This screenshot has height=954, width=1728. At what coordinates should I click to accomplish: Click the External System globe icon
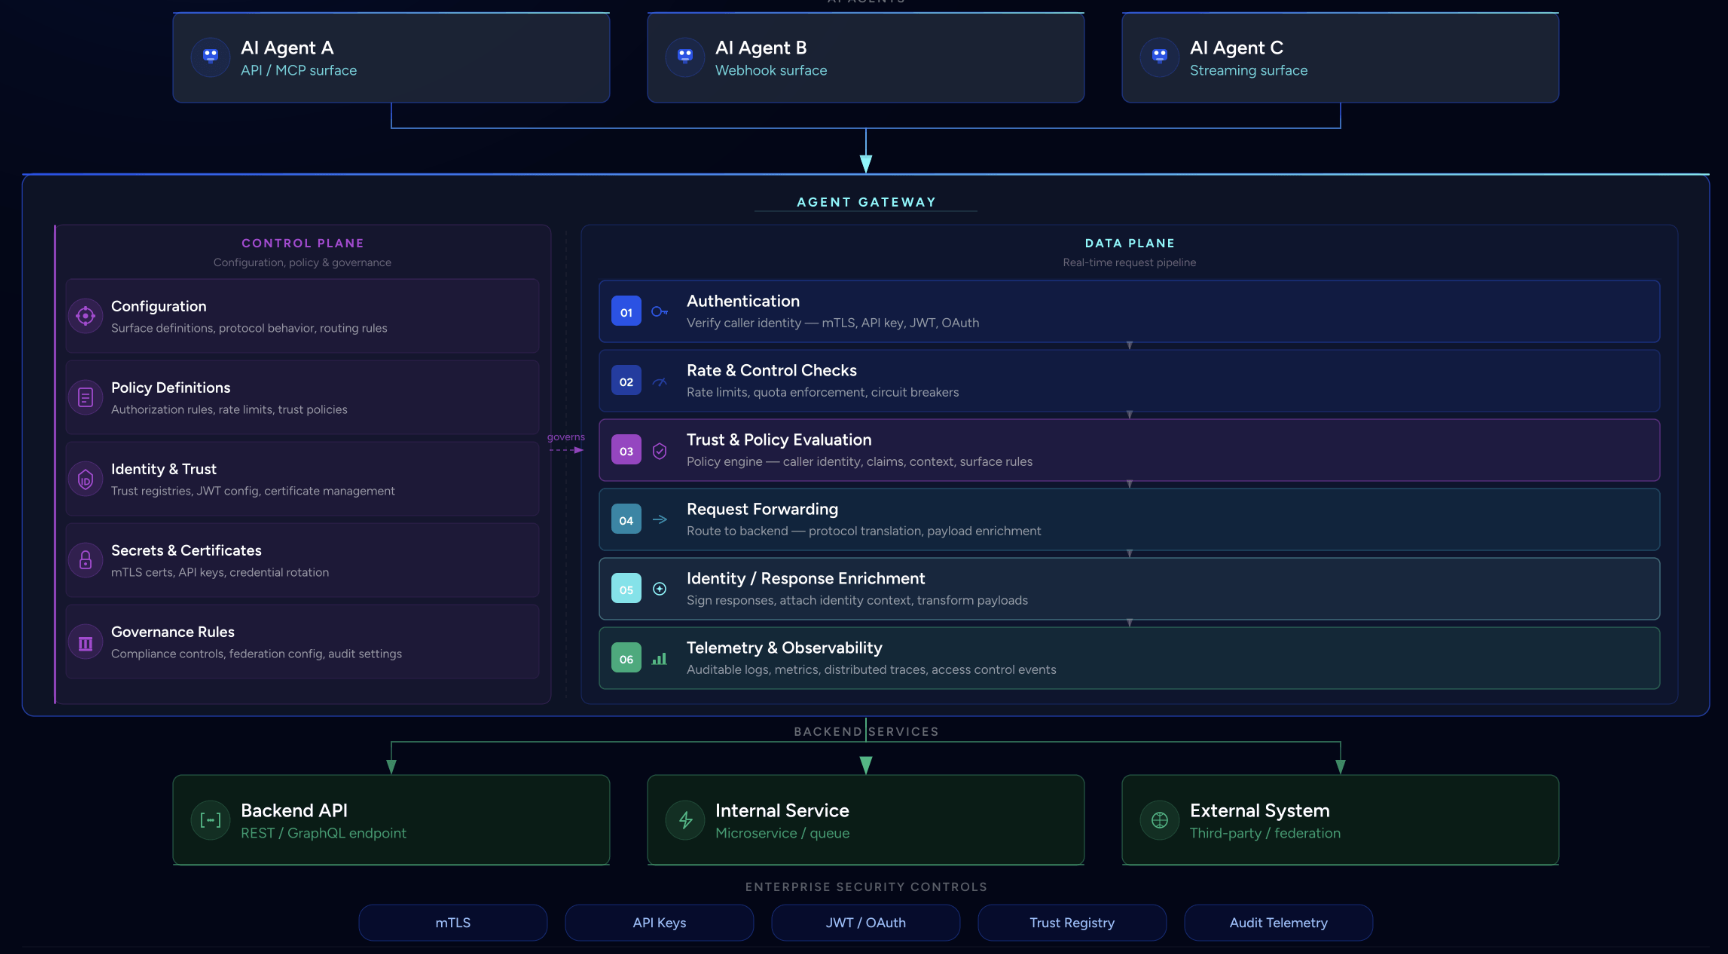click(1159, 820)
